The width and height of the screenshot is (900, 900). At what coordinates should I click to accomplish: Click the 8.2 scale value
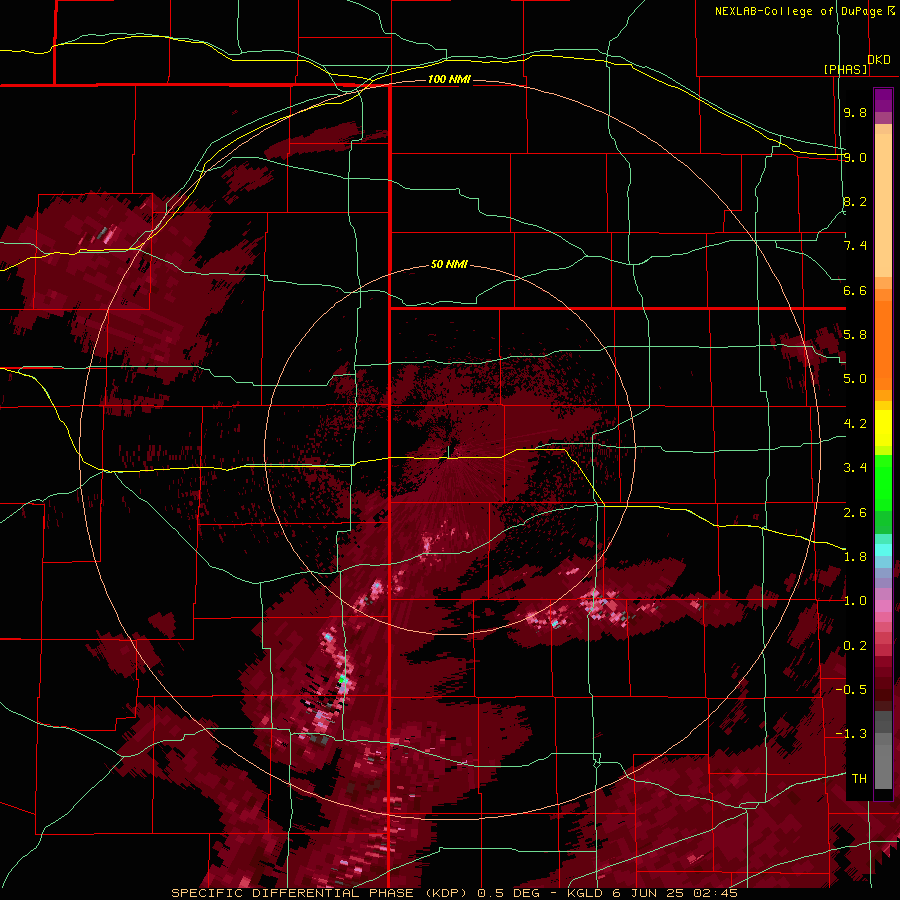point(855,201)
